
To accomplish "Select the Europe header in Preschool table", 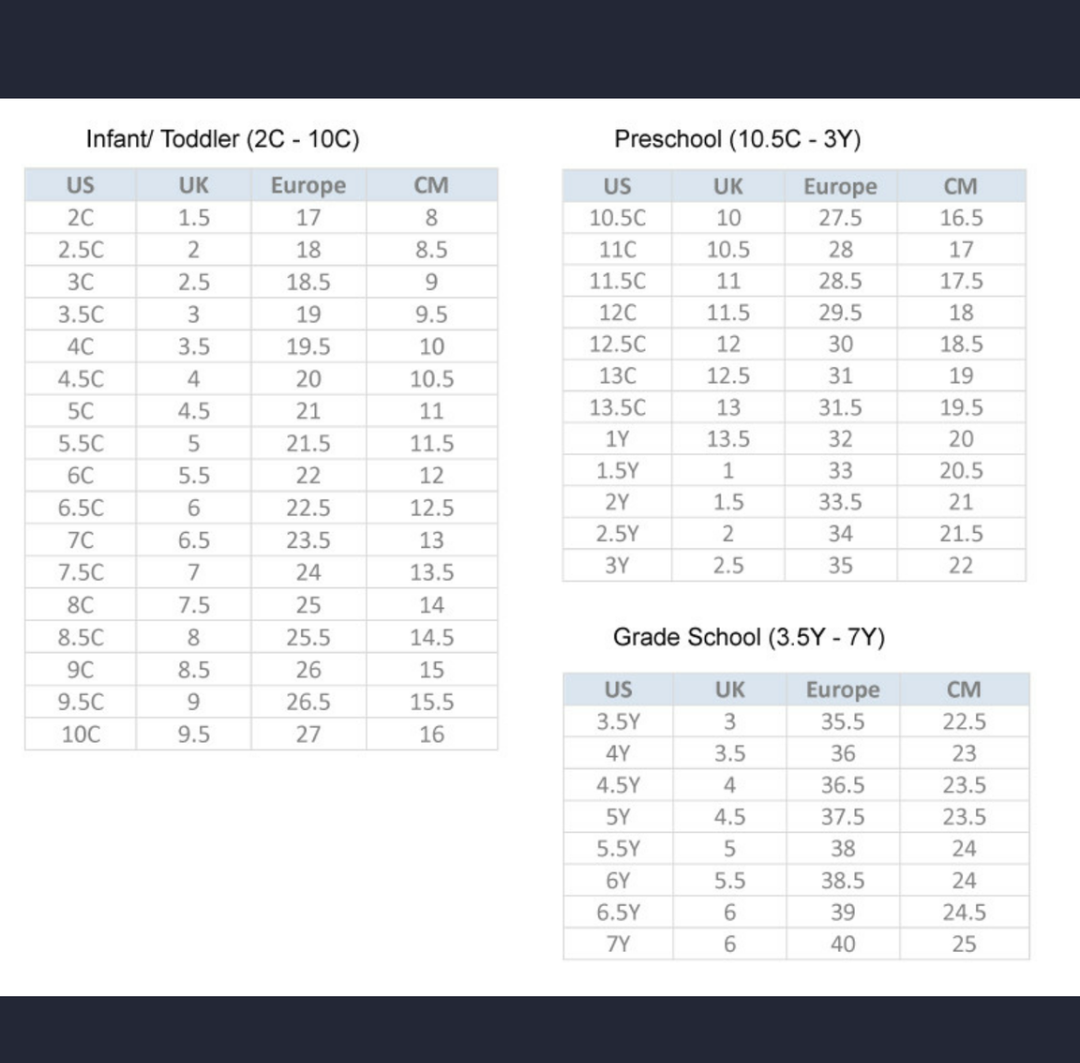I will click(x=840, y=187).
